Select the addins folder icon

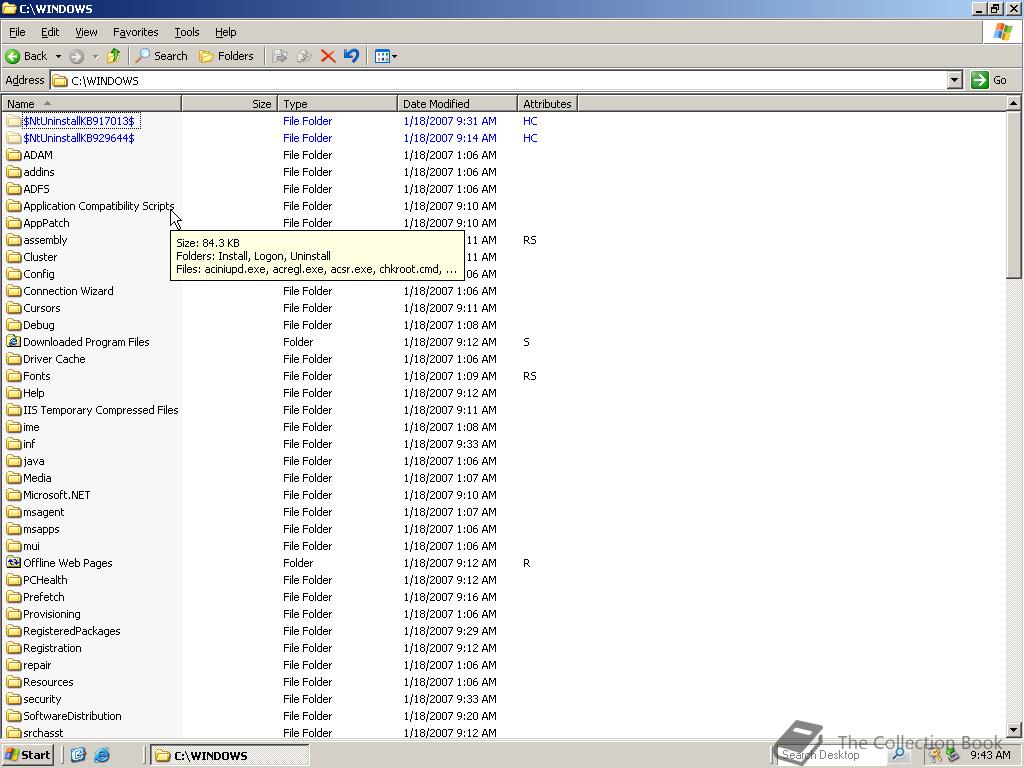coord(14,172)
